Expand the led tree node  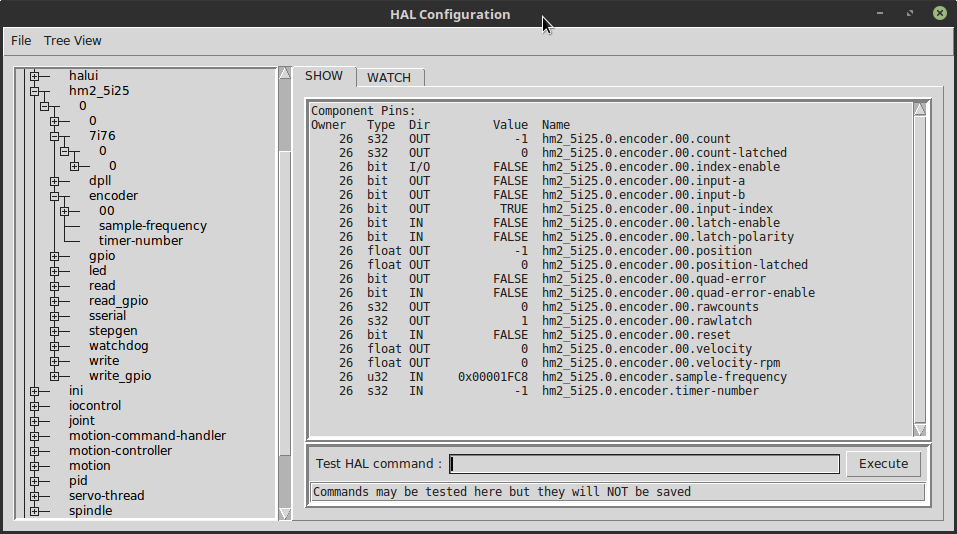pyautogui.click(x=55, y=271)
